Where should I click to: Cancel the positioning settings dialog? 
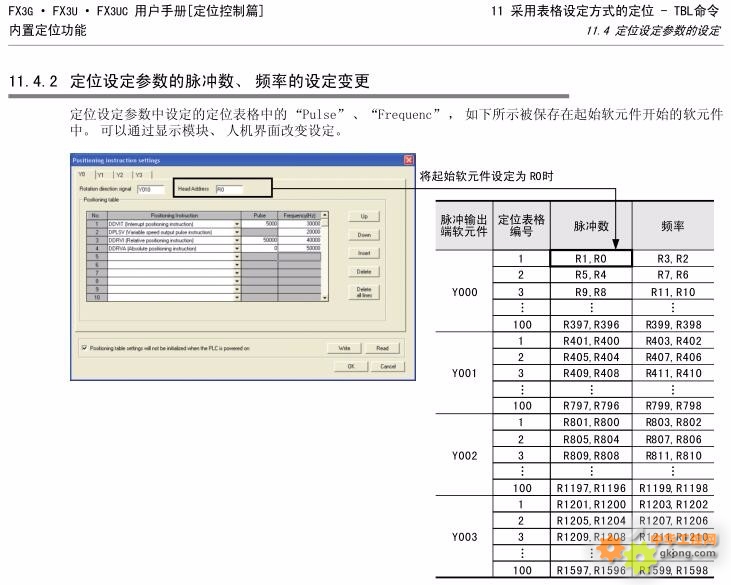pos(388,366)
